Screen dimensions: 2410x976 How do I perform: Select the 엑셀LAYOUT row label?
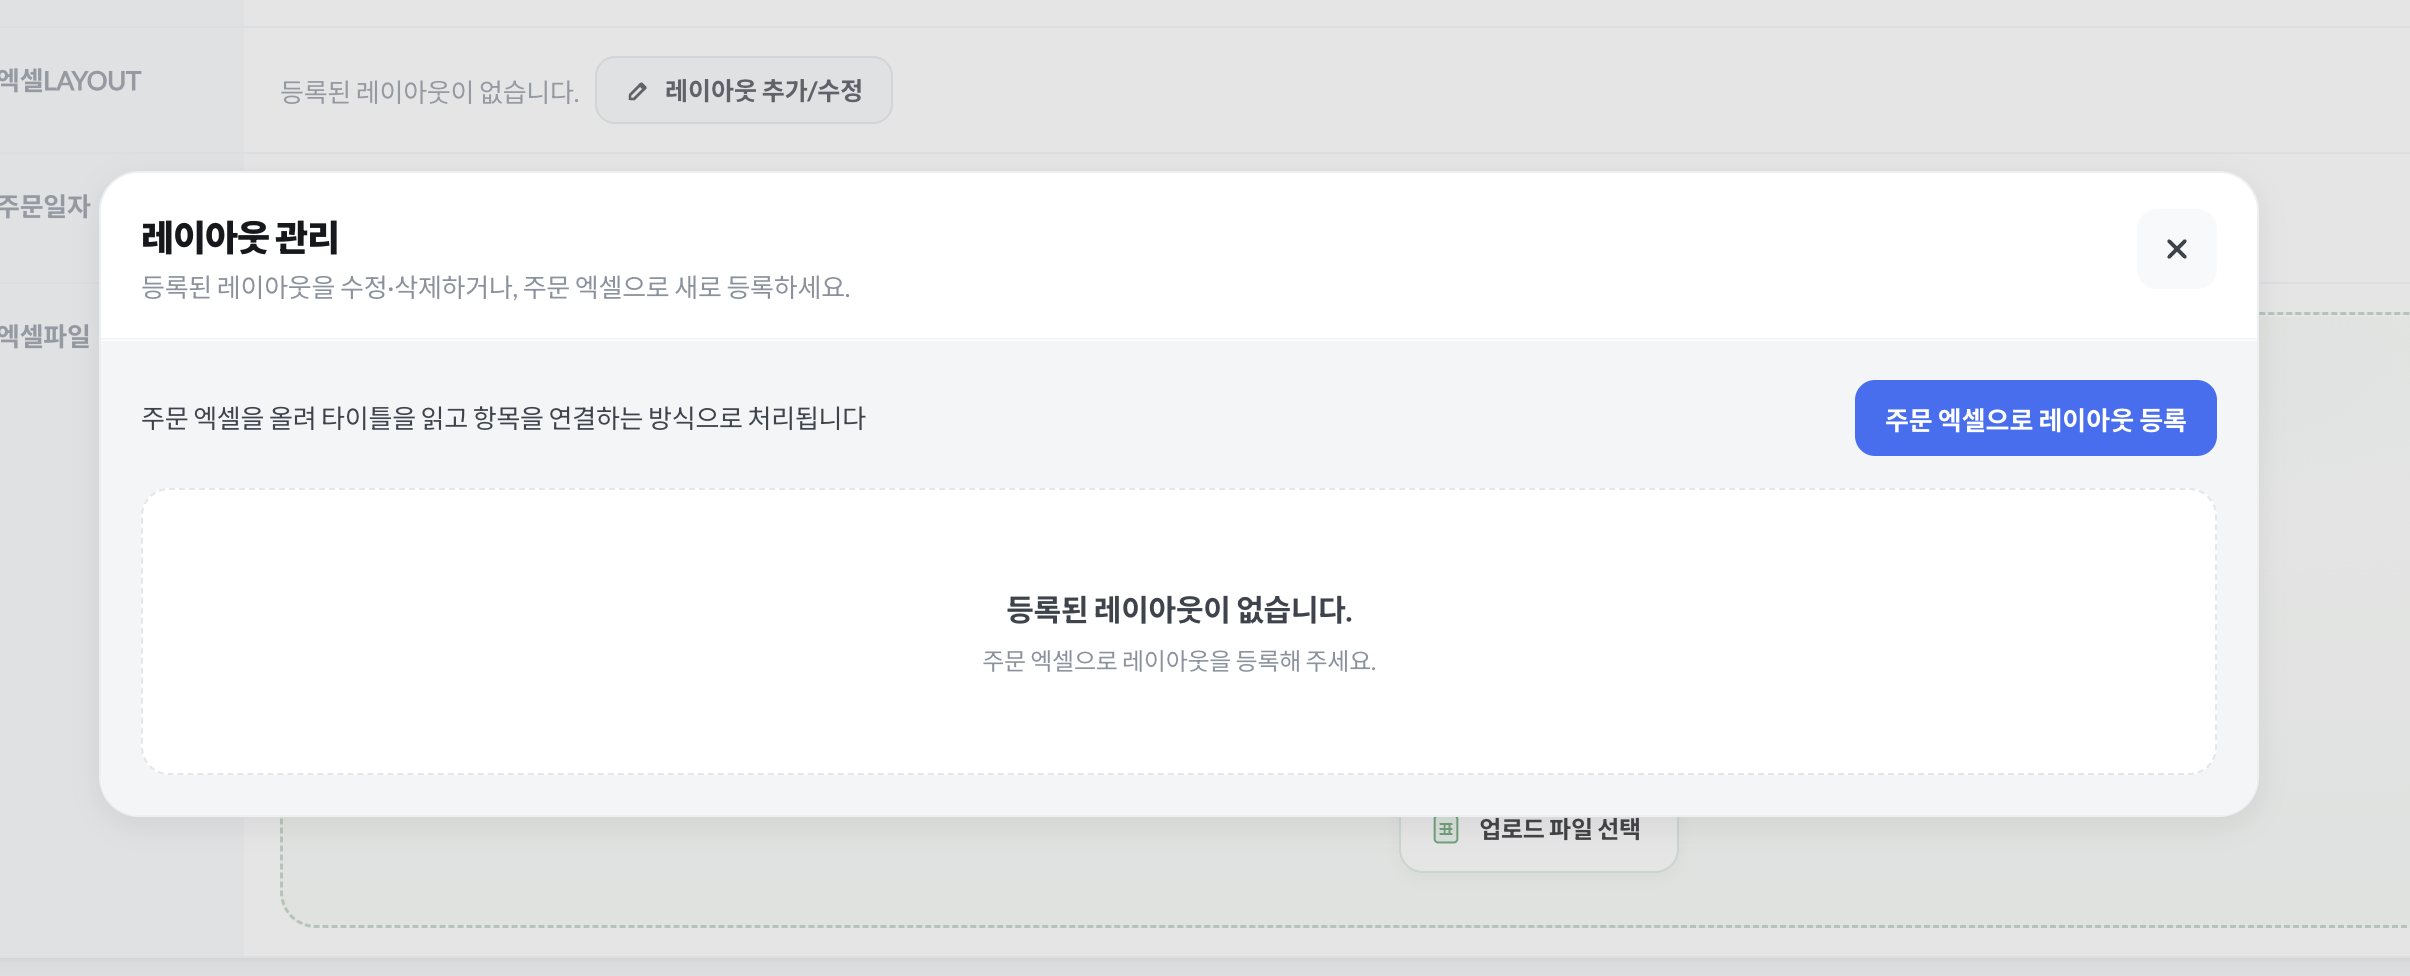pyautogui.click(x=70, y=81)
